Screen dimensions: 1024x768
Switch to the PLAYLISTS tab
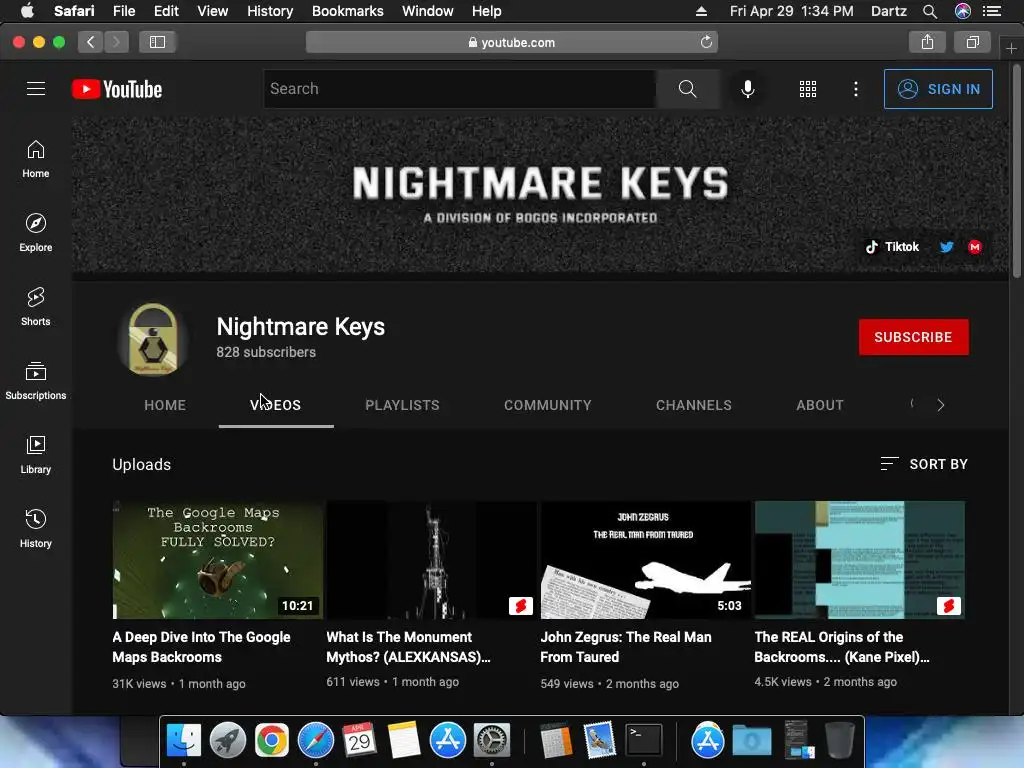(x=402, y=405)
